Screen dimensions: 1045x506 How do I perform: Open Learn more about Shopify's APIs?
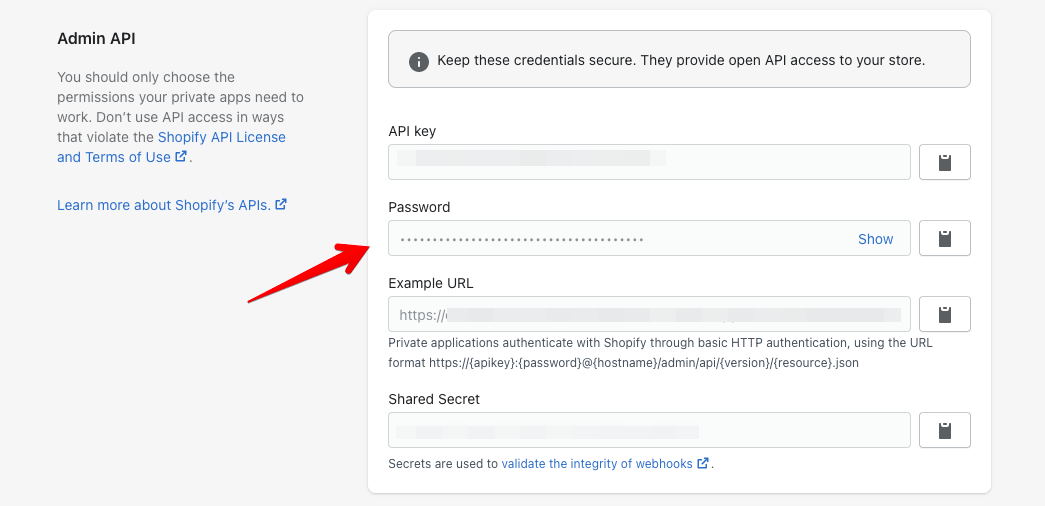(163, 205)
